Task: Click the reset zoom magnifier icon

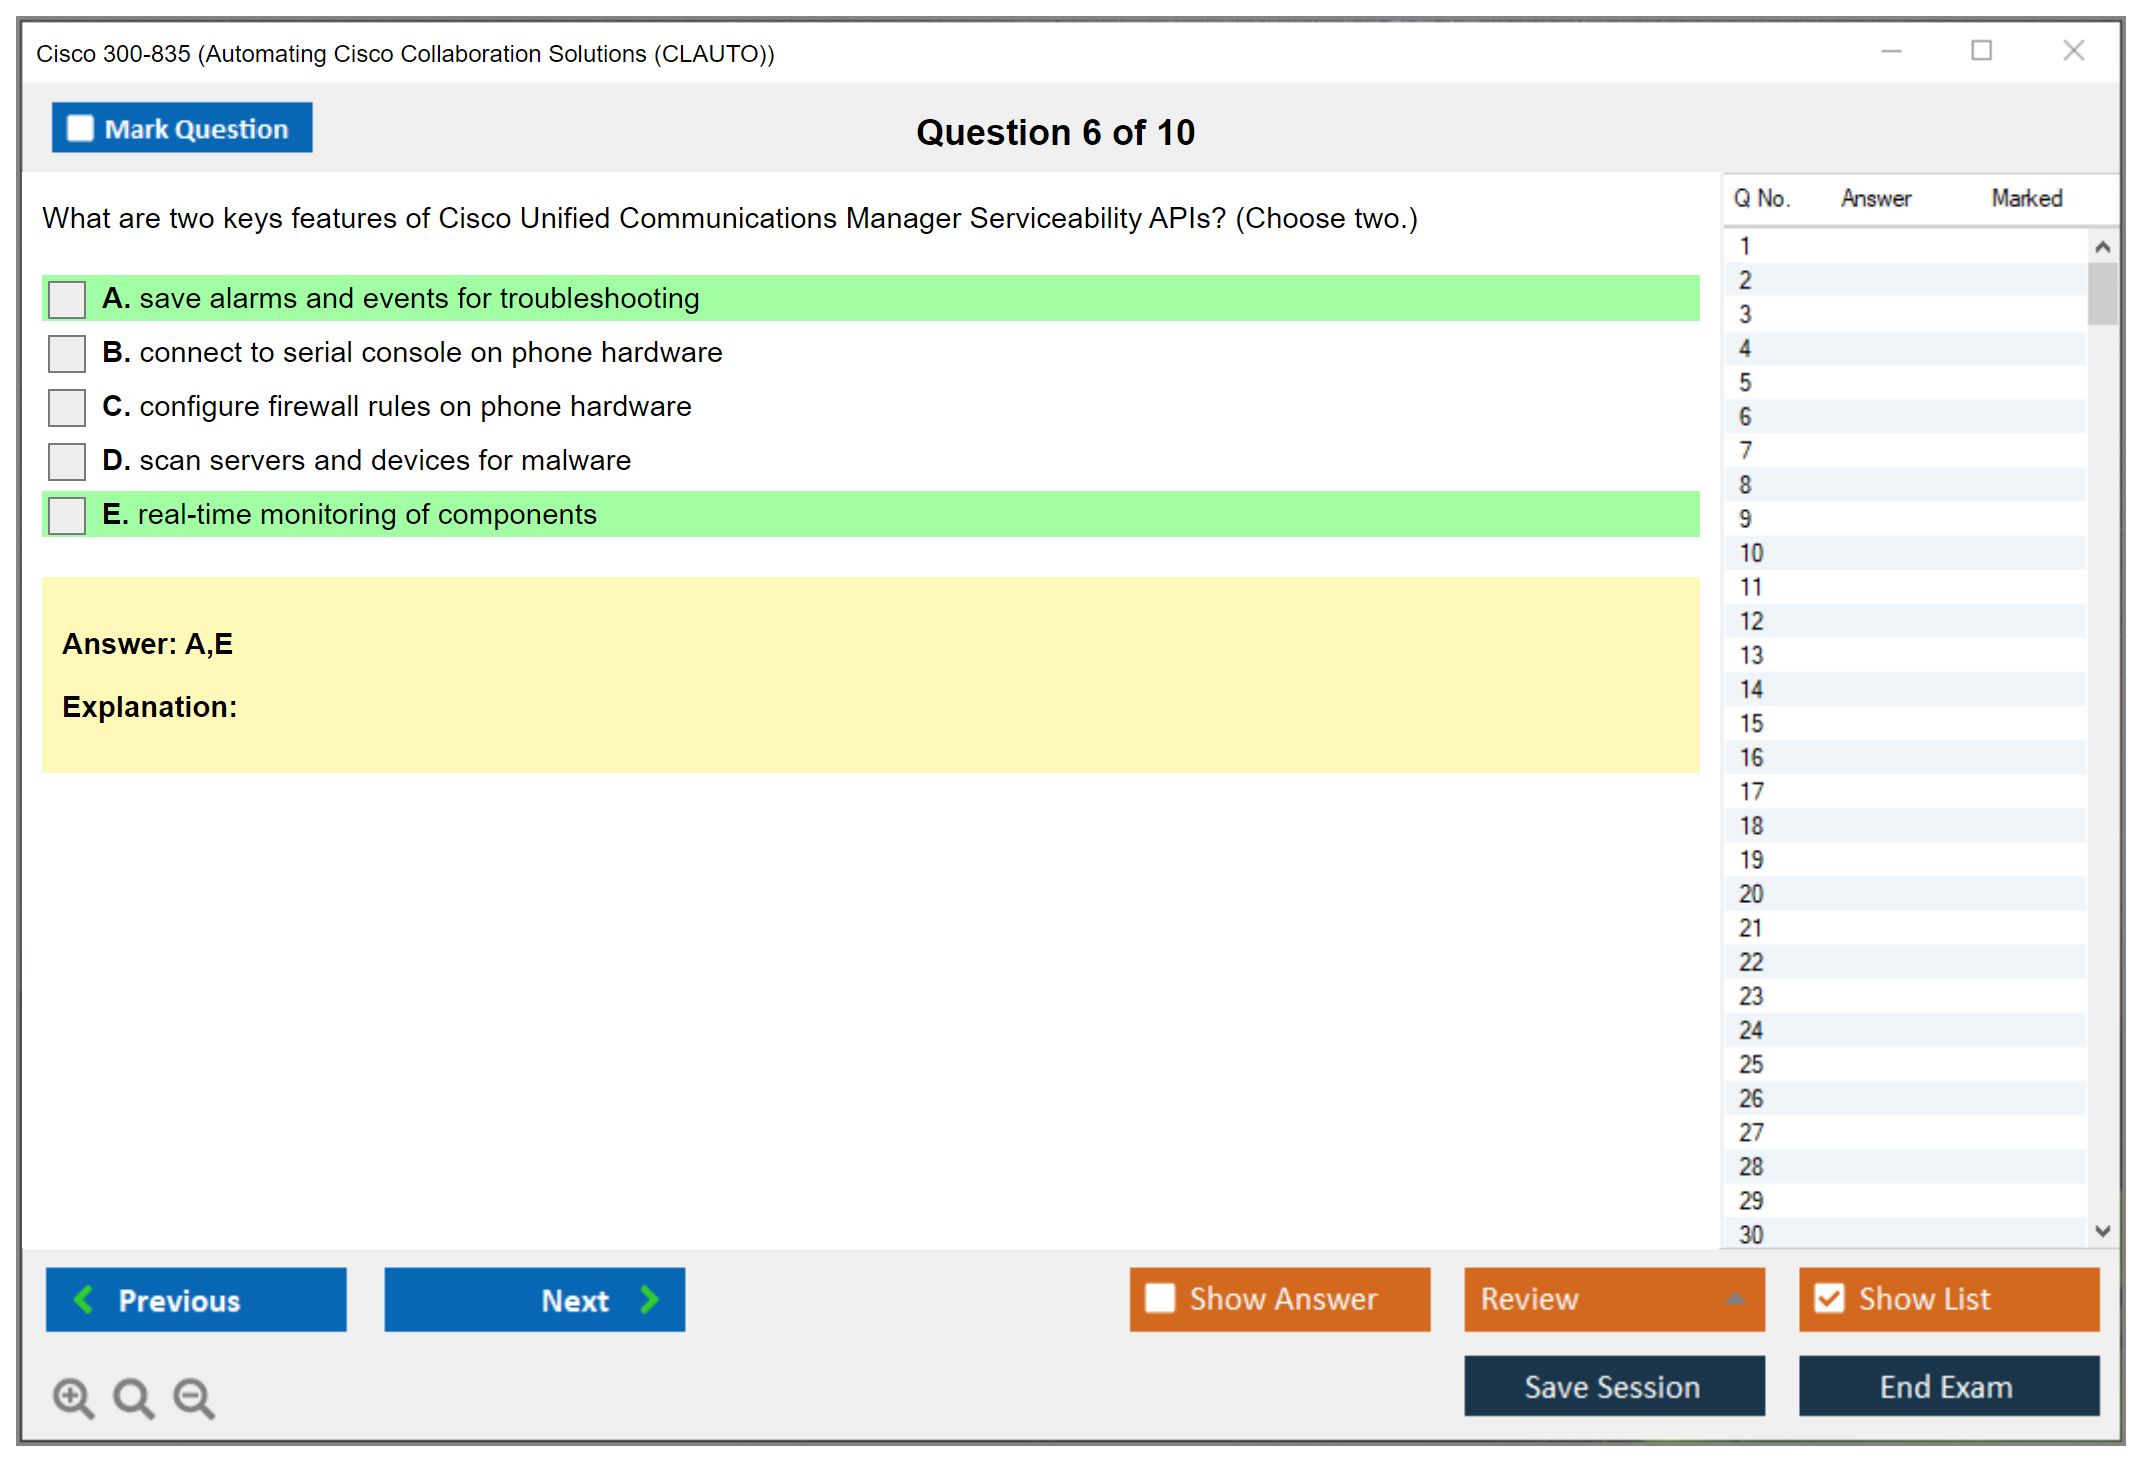Action: click(x=133, y=1397)
